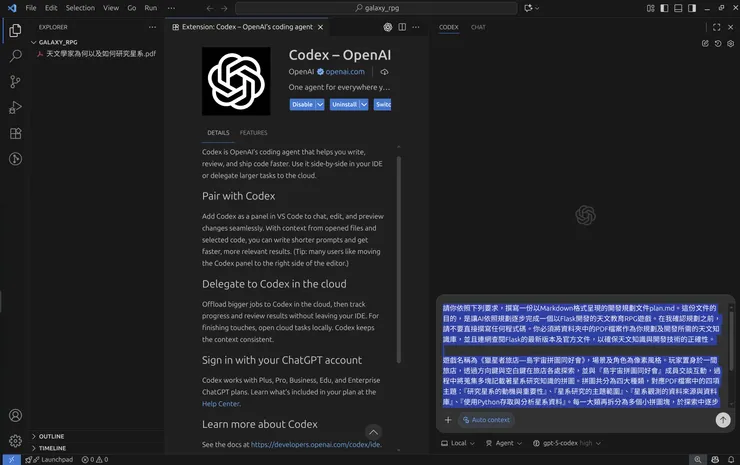This screenshot has height=465, width=740.
Task: Open the Manage gear in activity bar
Action: (x=15, y=441)
